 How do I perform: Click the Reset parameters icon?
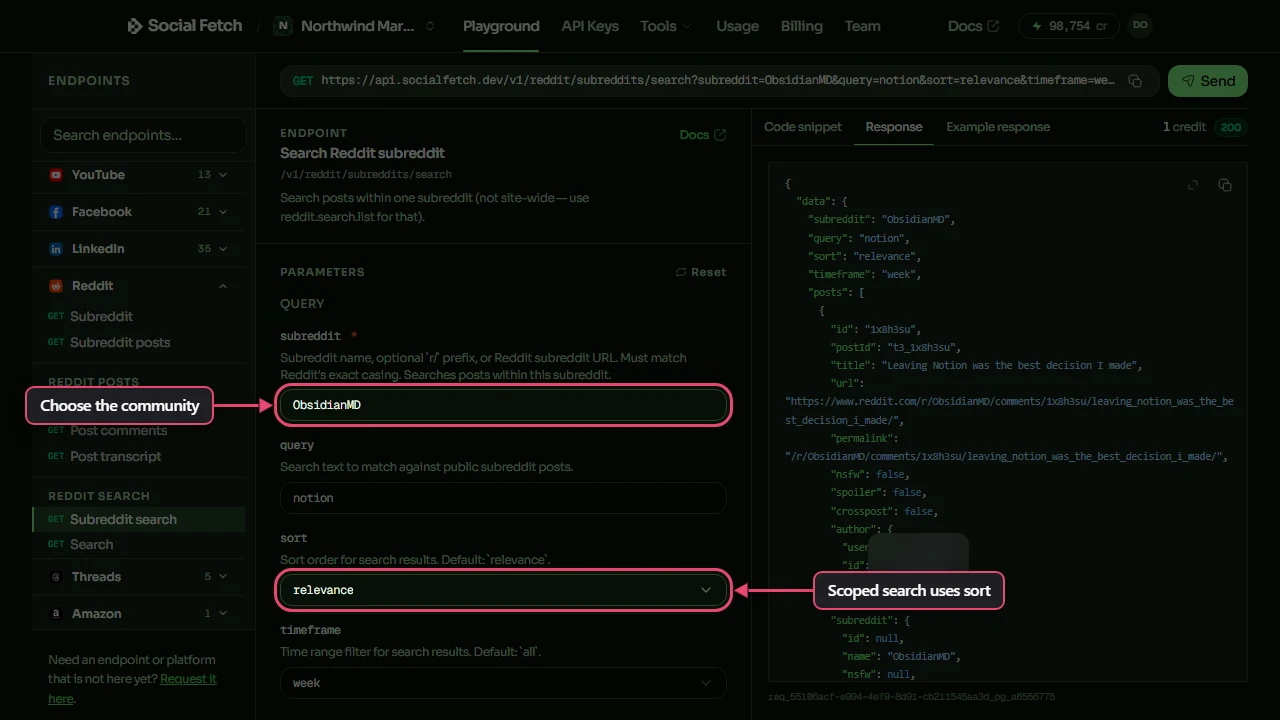tap(681, 272)
